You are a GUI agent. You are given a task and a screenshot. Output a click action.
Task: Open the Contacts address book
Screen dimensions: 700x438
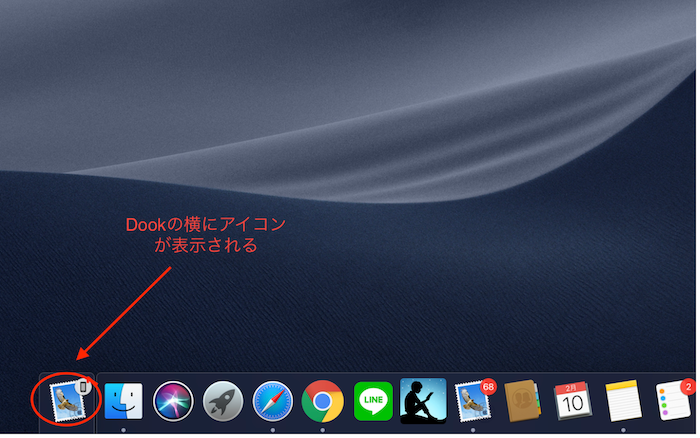click(522, 400)
